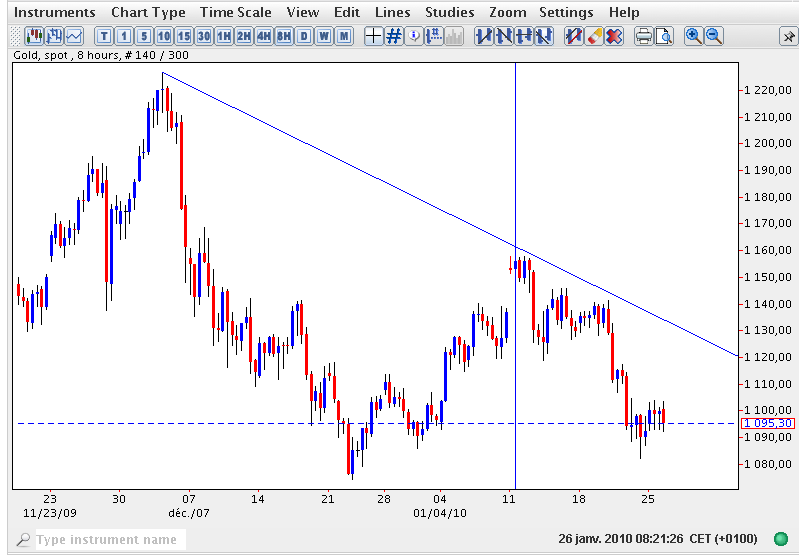Image resolution: width=799 pixels, height=559 pixels.
Task: Click the eraser tool icon
Action: pyautogui.click(x=594, y=36)
